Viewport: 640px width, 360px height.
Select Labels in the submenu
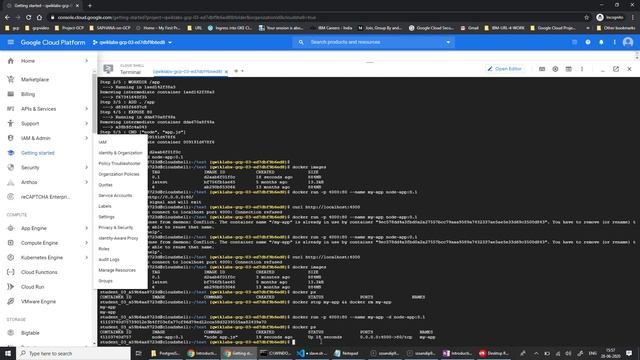point(105,206)
